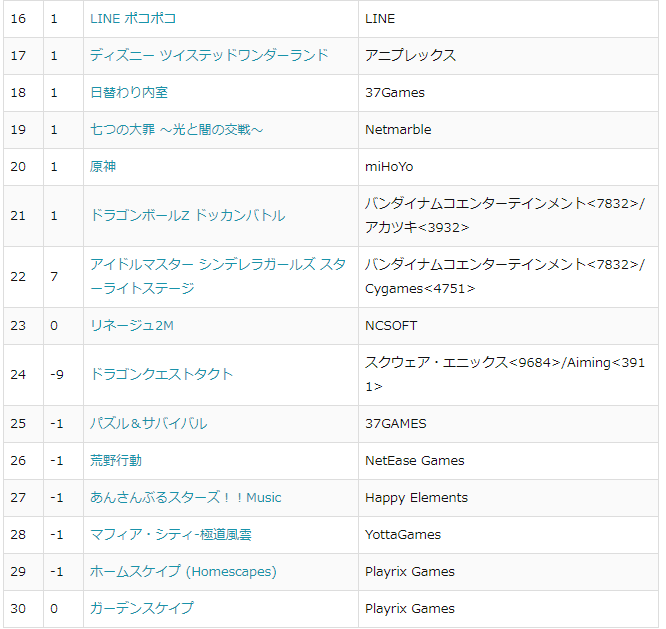
Task: Open the 荒野行動 link
Action: point(116,461)
